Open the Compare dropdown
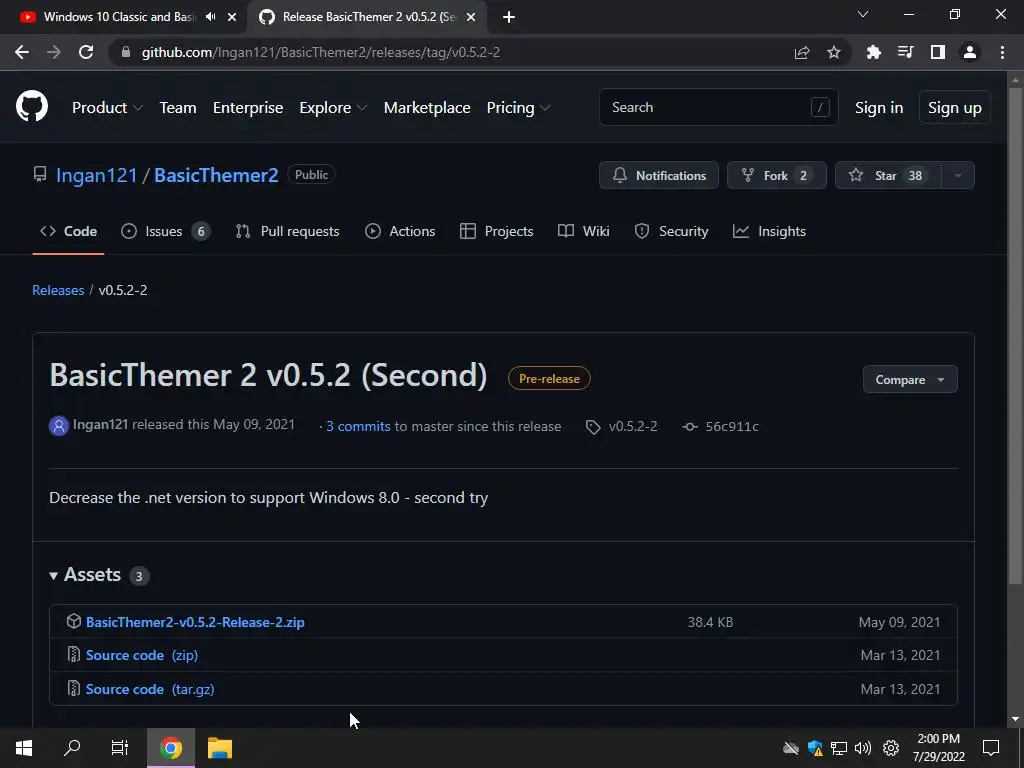 point(910,379)
